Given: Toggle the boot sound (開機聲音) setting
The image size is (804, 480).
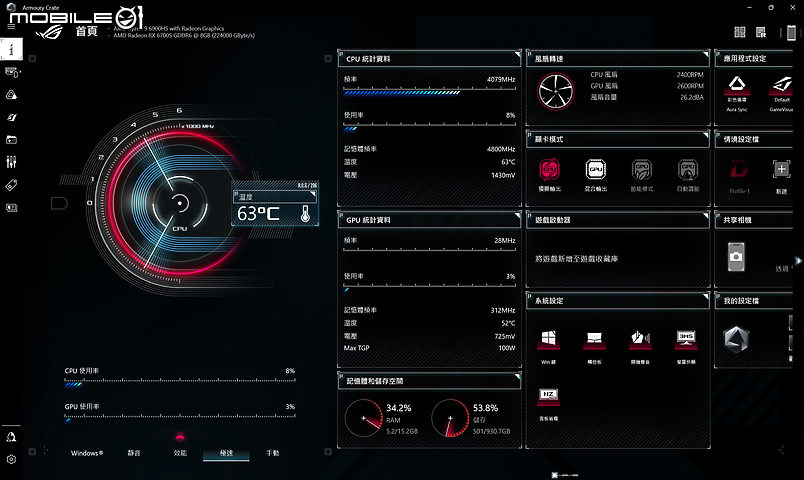Looking at the screenshot, I should coord(640,339).
